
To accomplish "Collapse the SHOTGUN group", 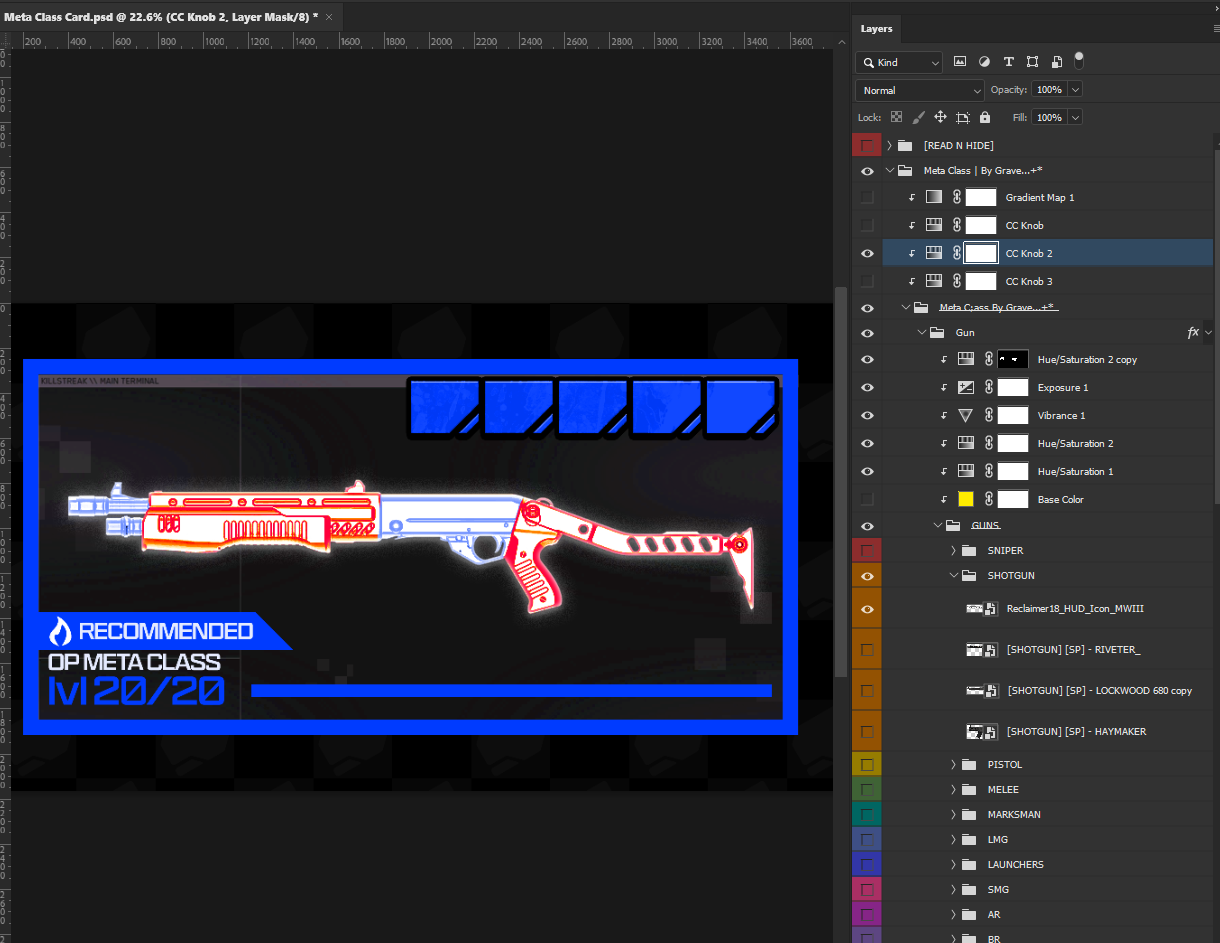I will click(x=953, y=575).
